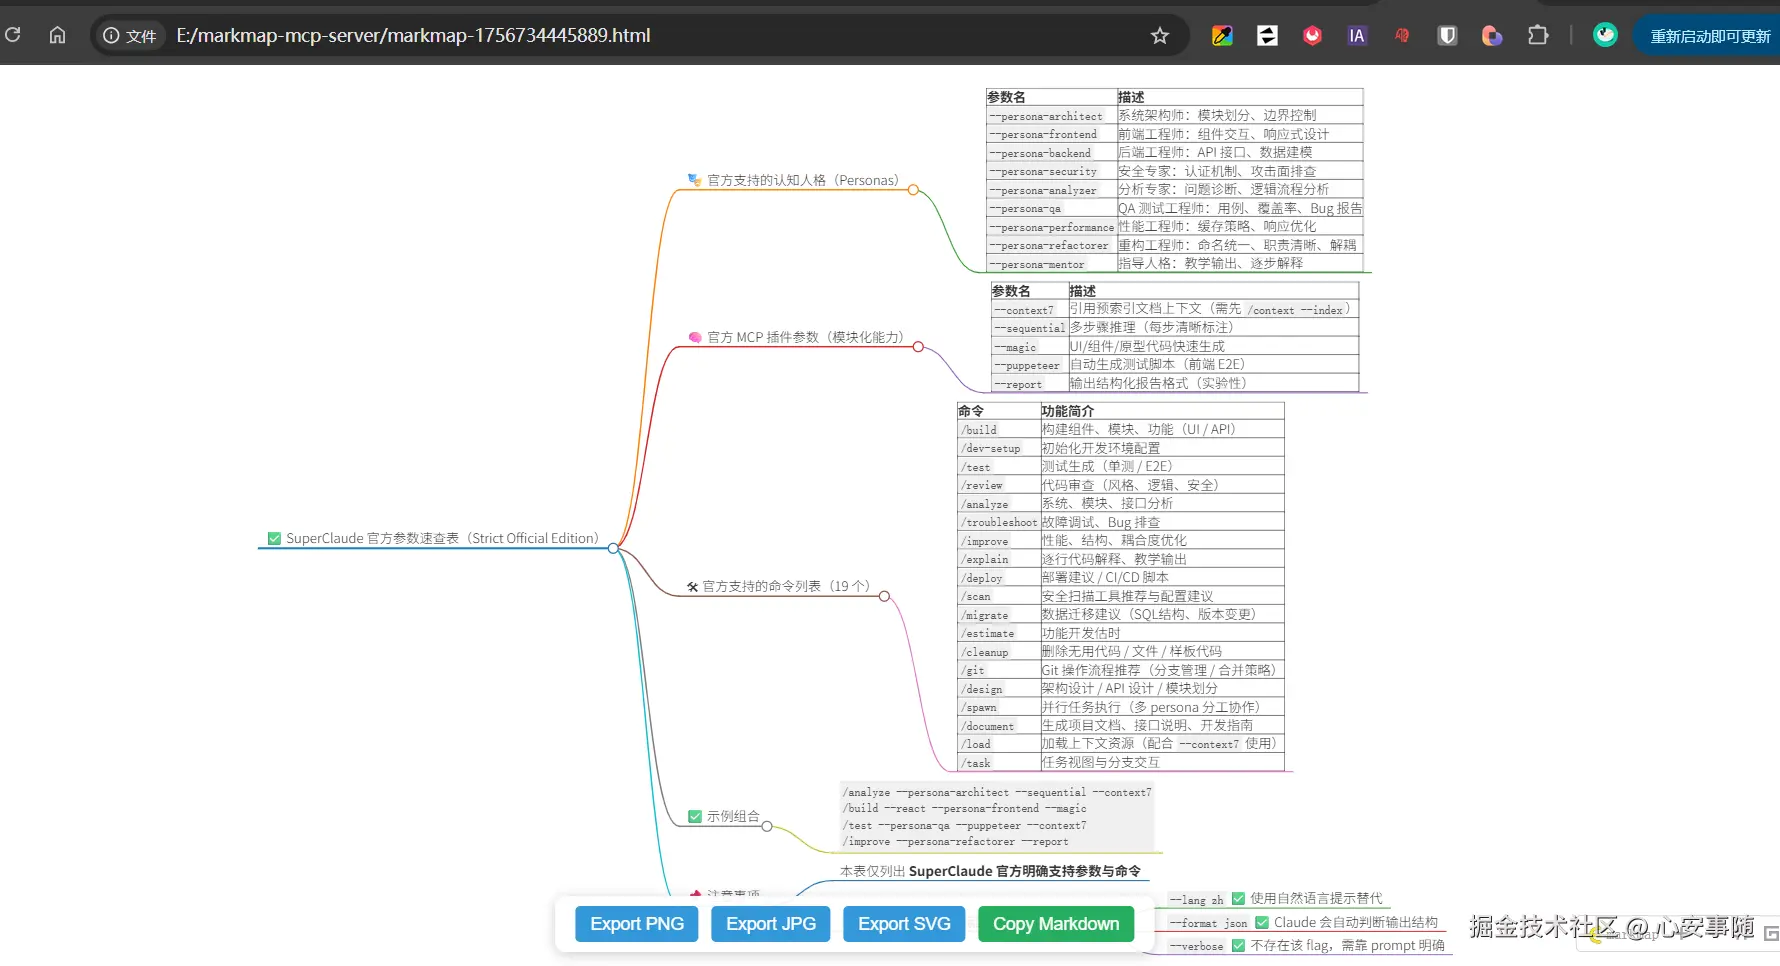Collapse the Personas branch node circle
1780x966 pixels.
coord(913,189)
